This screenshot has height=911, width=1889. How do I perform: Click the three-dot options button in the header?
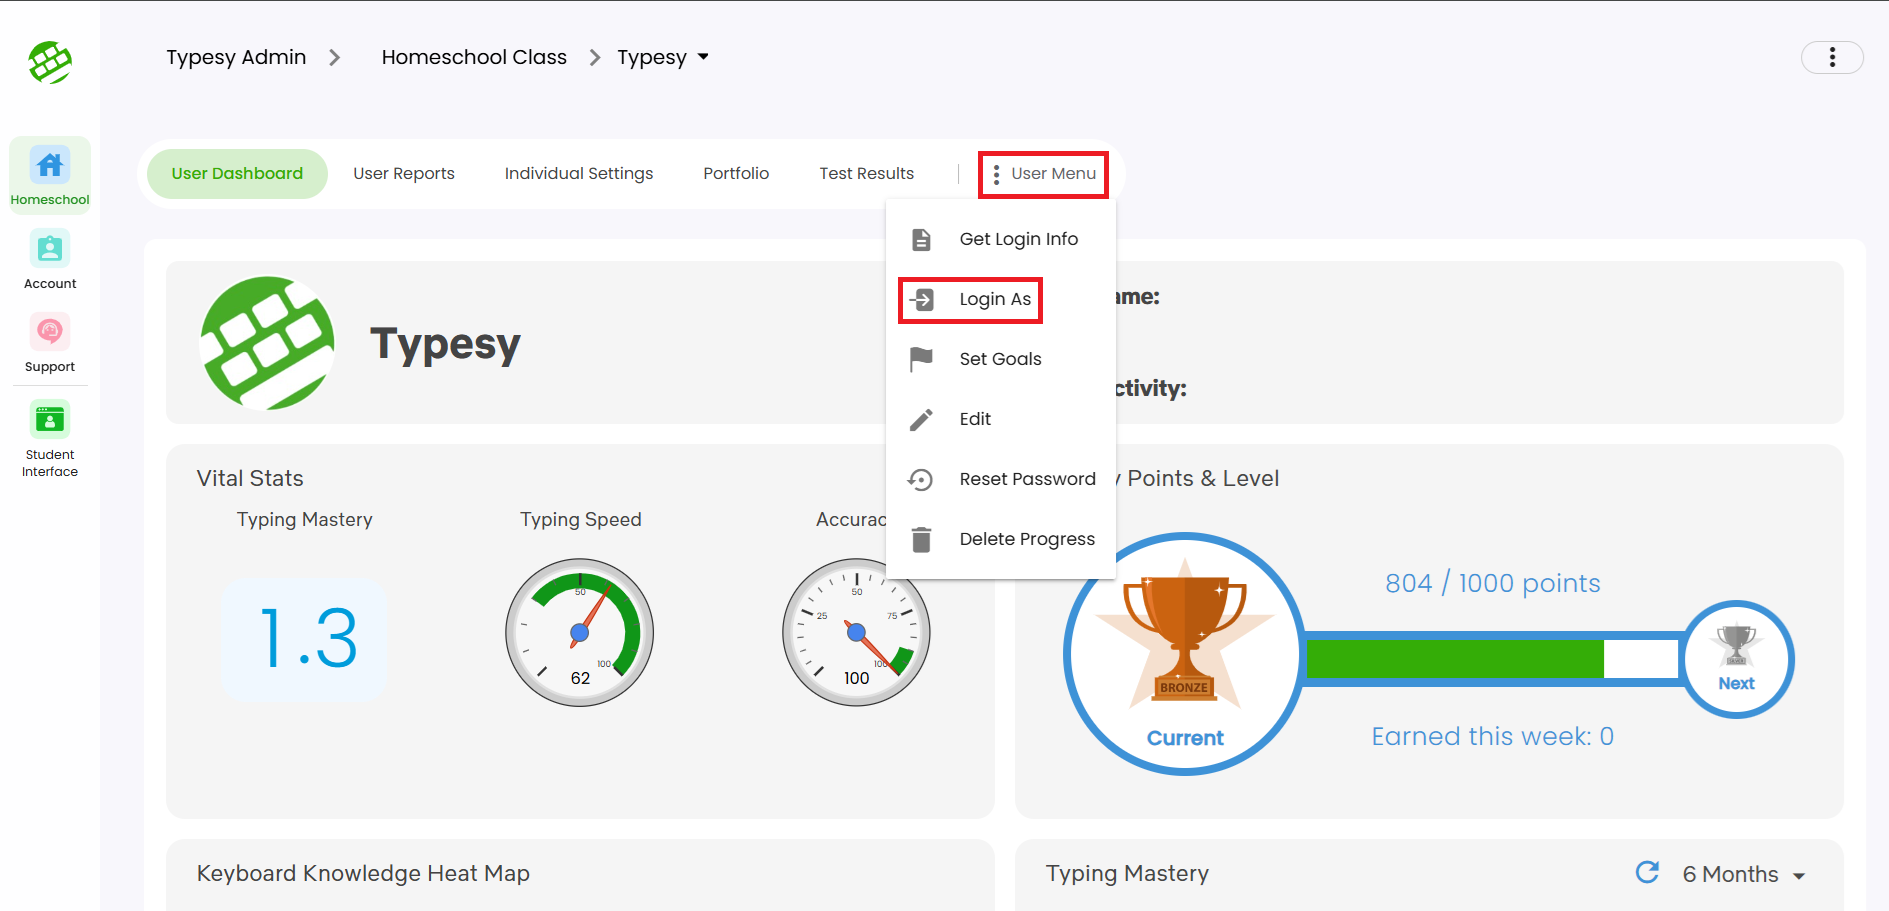point(1832,57)
